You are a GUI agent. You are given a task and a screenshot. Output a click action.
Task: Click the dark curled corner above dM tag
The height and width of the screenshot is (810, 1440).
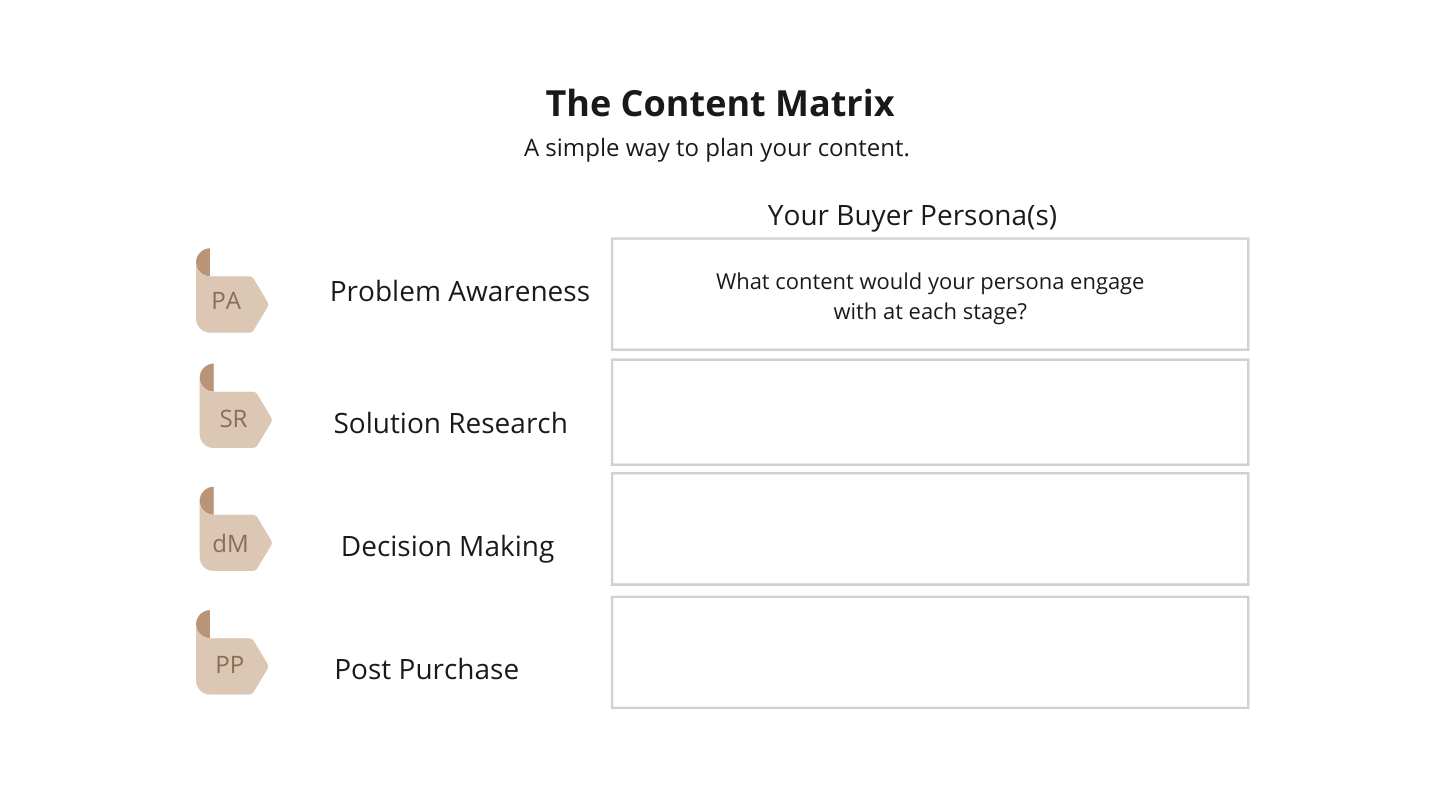coord(207,501)
